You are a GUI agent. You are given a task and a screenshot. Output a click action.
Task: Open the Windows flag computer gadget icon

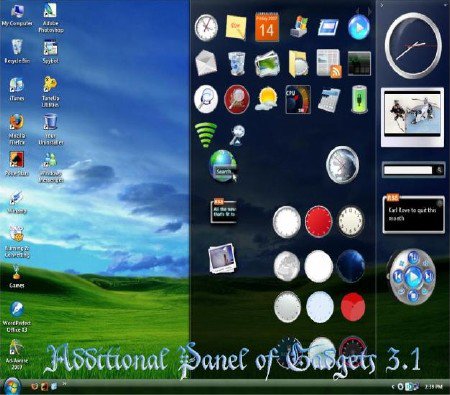click(x=299, y=26)
